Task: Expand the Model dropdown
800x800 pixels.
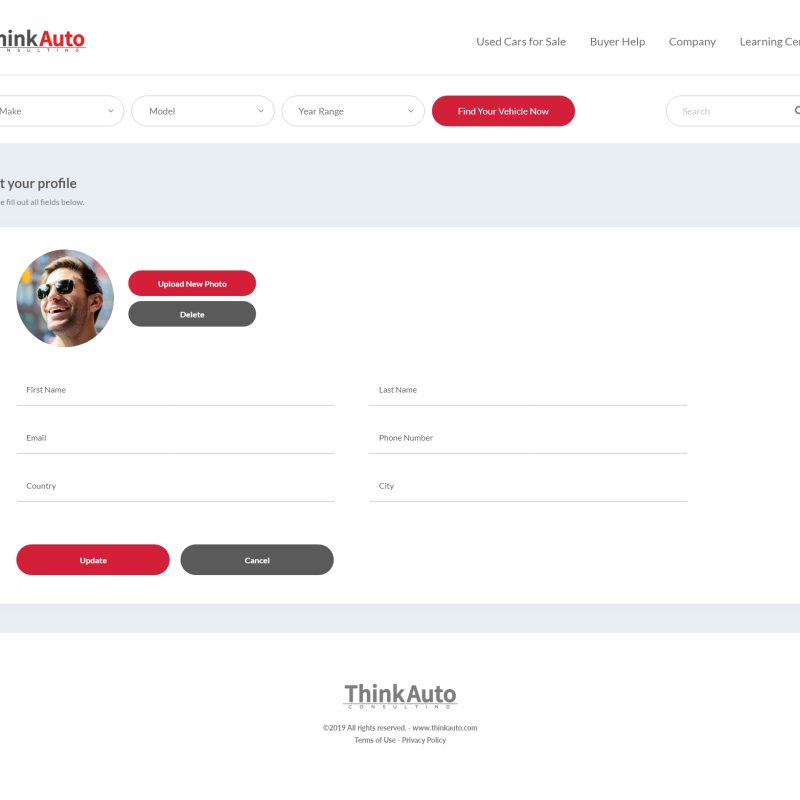Action: tap(203, 111)
